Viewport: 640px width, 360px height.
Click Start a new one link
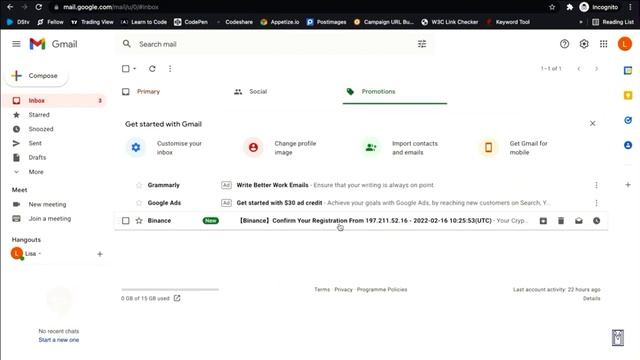59,340
